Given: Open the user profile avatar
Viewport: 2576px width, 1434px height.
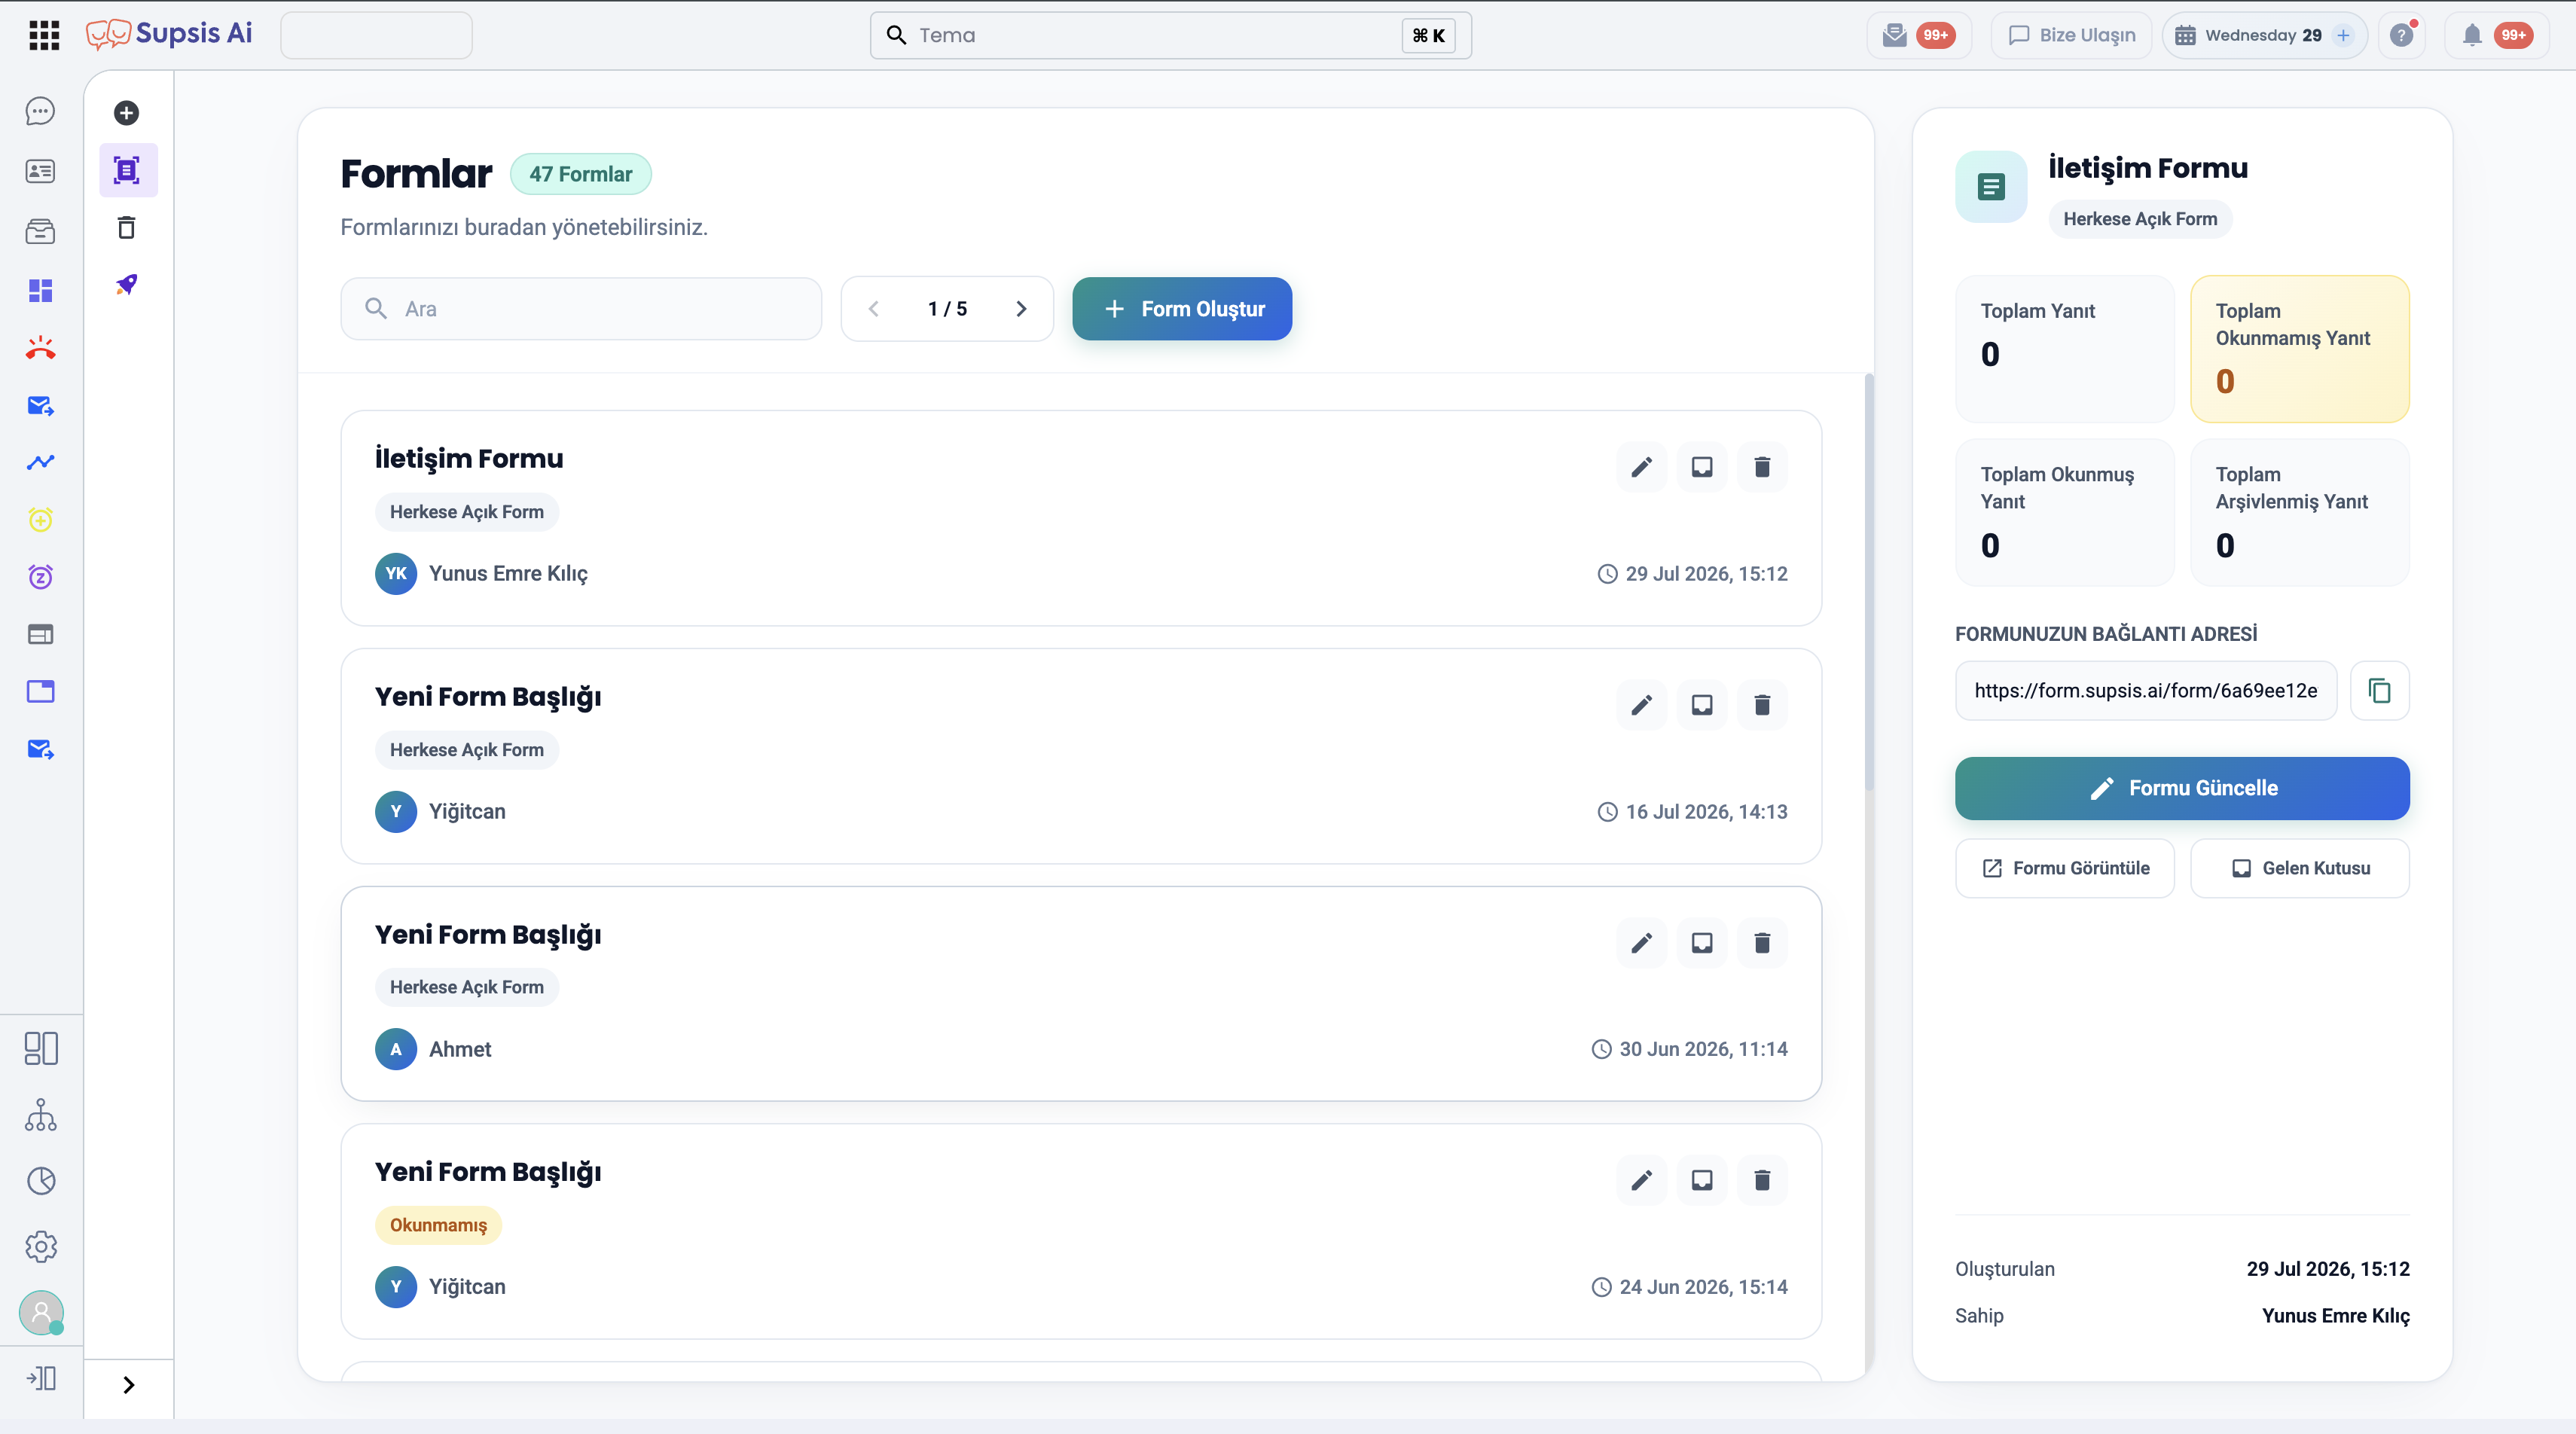Looking at the screenshot, I should pos(41,1312).
